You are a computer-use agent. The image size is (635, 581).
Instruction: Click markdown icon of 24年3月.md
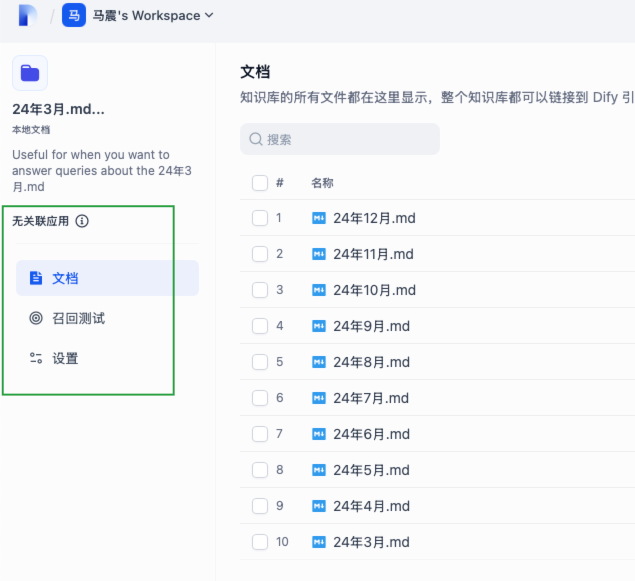coord(319,542)
